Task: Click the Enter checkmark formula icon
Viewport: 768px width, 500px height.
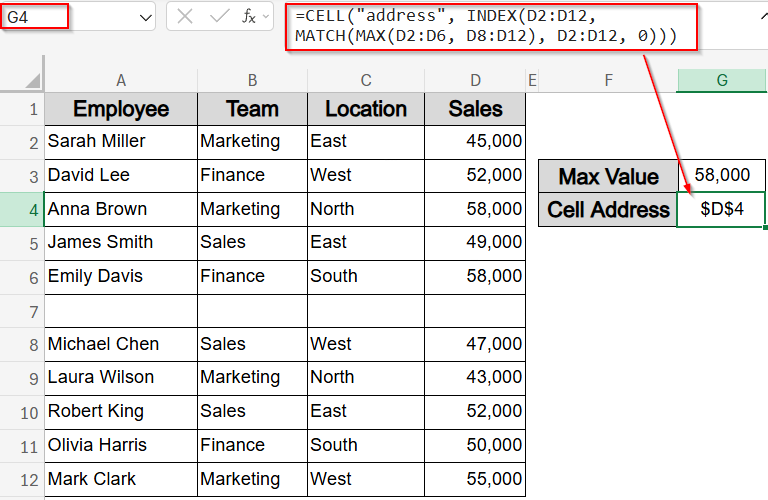Action: (x=218, y=17)
